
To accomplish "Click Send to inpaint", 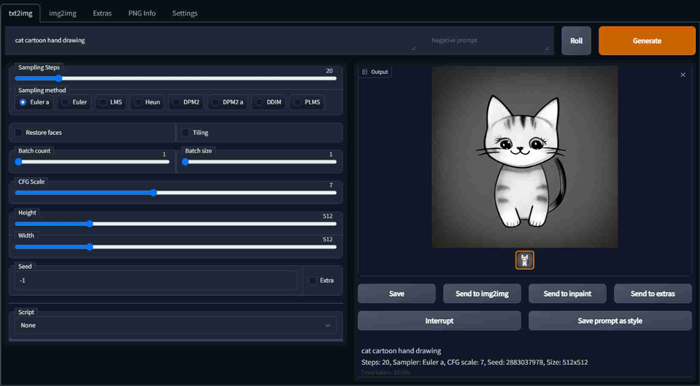I will point(567,294).
